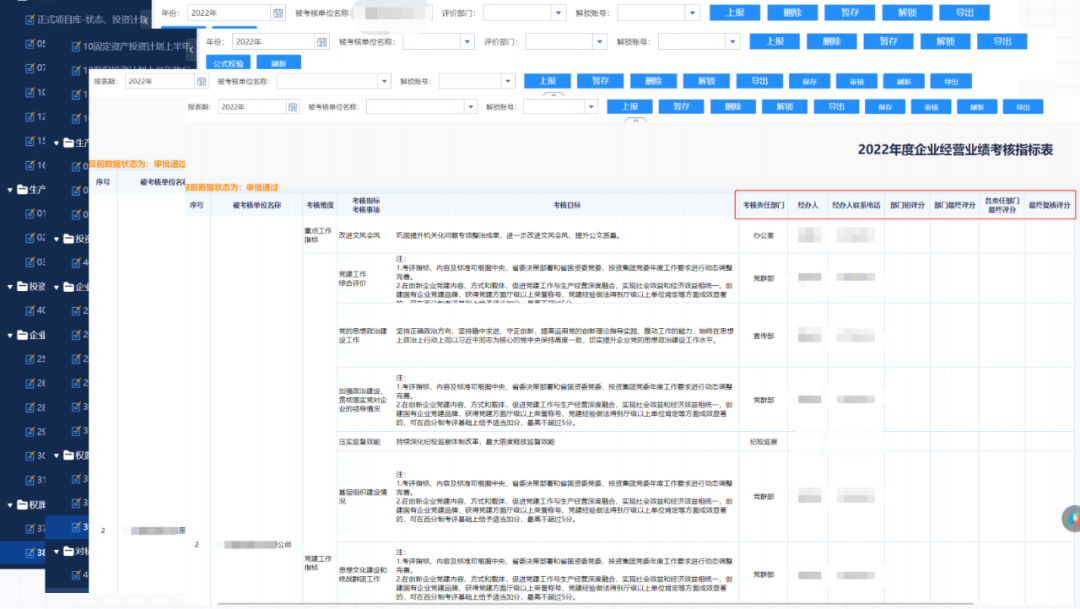1080x609 pixels.
Task: Collapse the 企业 folder tree node
Action: tap(10, 335)
